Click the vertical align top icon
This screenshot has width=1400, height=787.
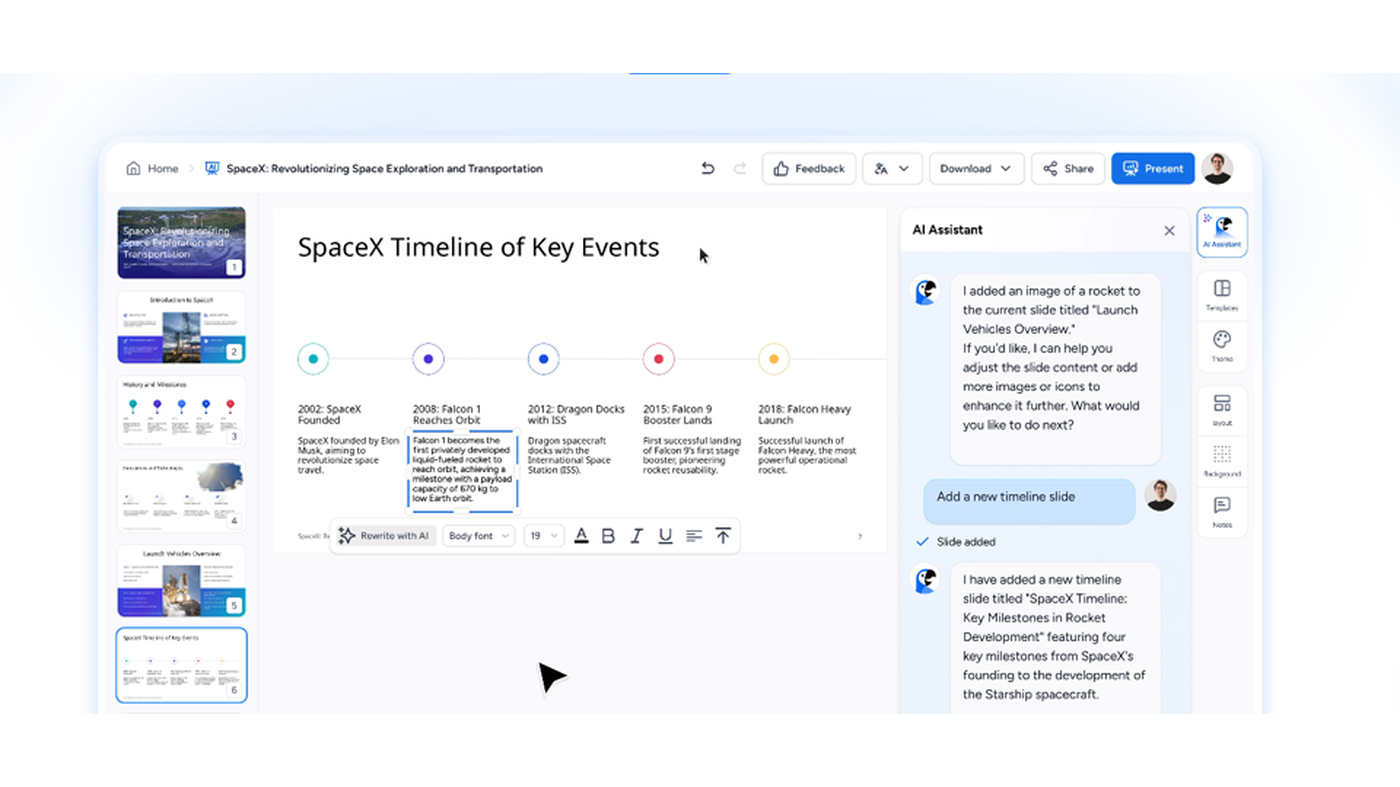click(x=723, y=536)
